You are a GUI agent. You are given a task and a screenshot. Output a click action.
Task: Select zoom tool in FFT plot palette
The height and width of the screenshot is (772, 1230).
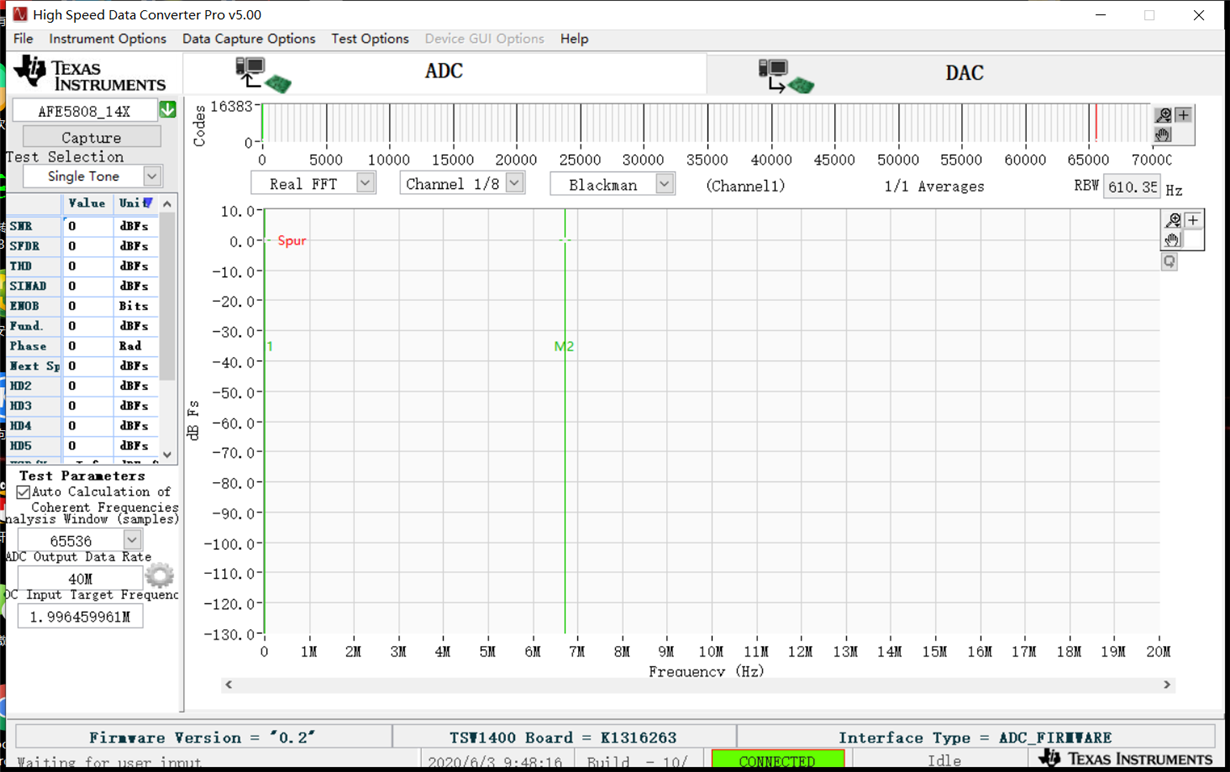[1173, 220]
